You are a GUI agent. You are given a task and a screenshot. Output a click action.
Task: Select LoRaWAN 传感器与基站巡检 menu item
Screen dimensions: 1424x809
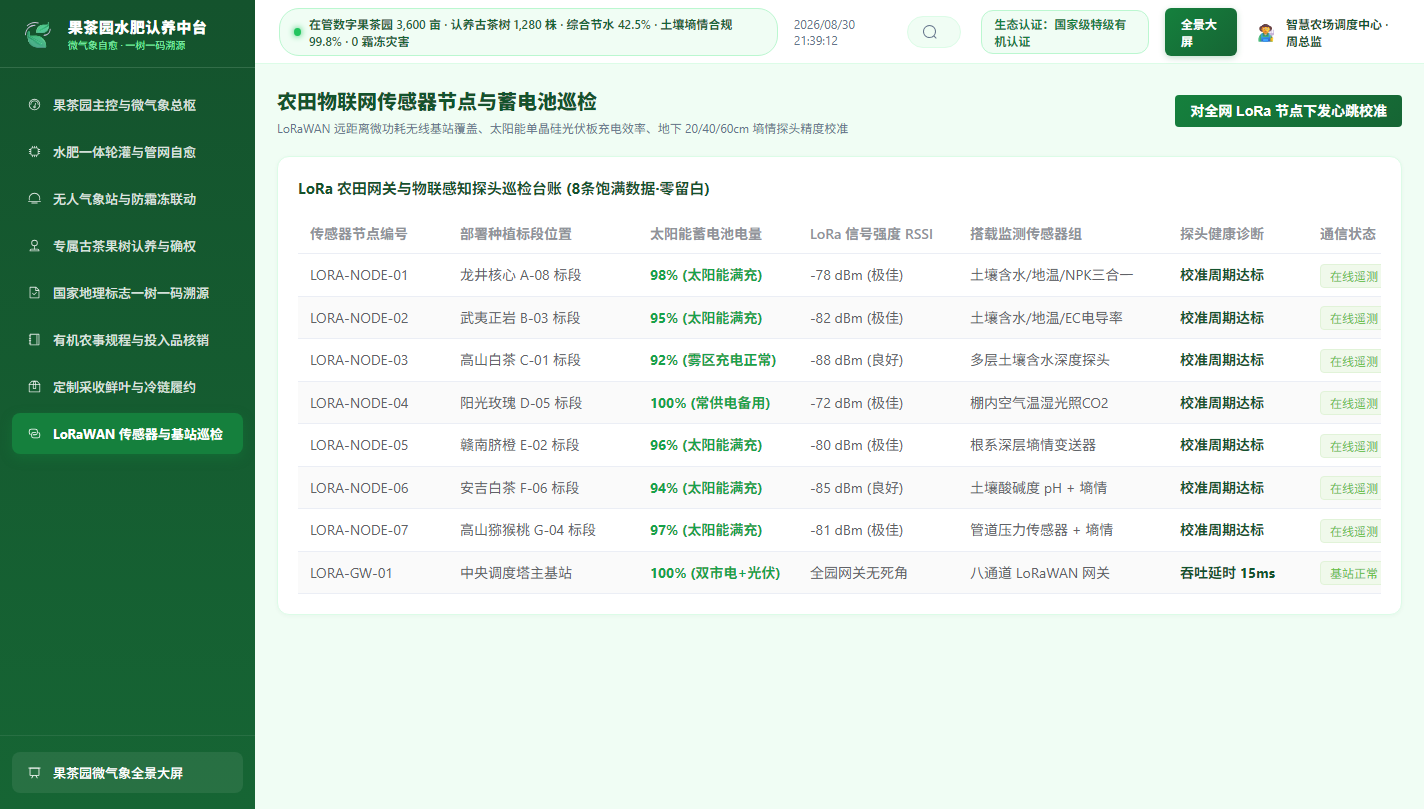(x=127, y=434)
